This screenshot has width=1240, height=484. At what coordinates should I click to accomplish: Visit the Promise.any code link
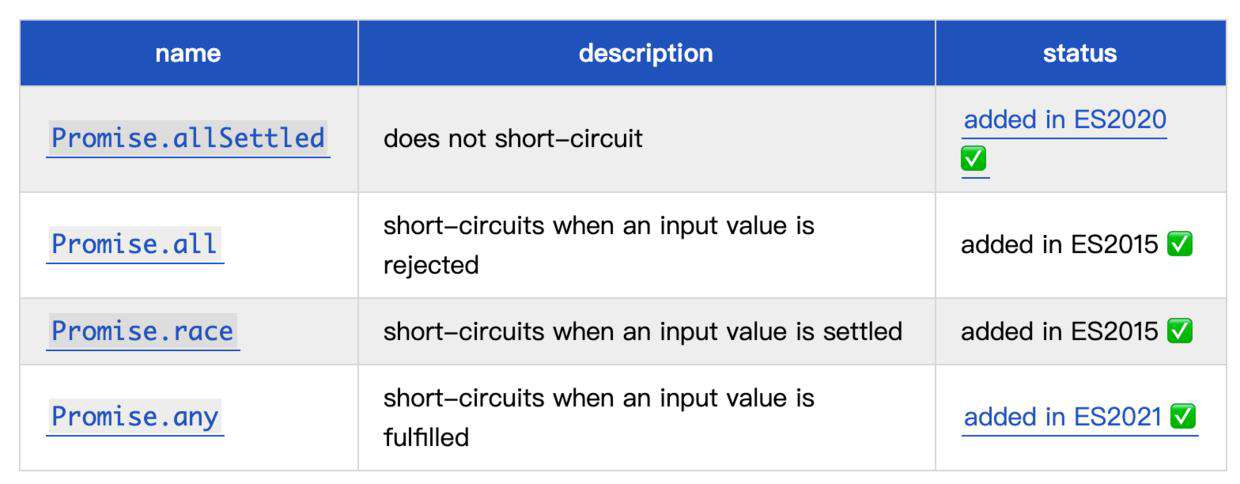tap(135, 416)
